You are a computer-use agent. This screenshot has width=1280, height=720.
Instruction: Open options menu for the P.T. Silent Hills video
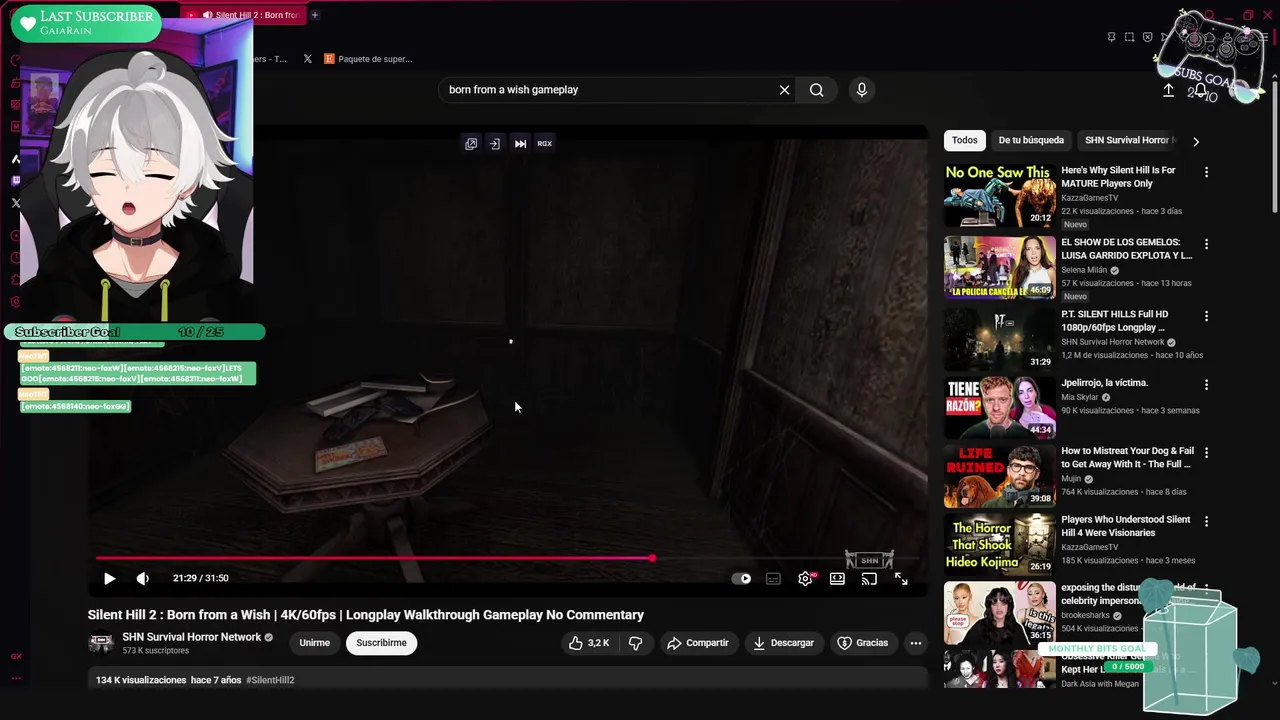pyautogui.click(x=1206, y=316)
